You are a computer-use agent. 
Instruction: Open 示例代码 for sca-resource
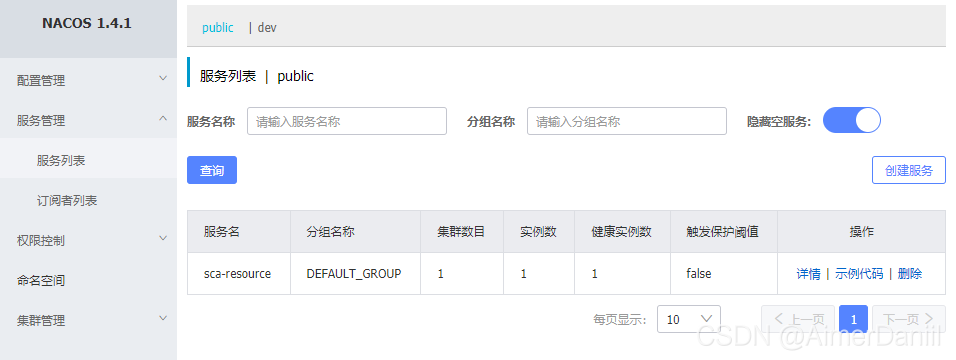click(858, 274)
